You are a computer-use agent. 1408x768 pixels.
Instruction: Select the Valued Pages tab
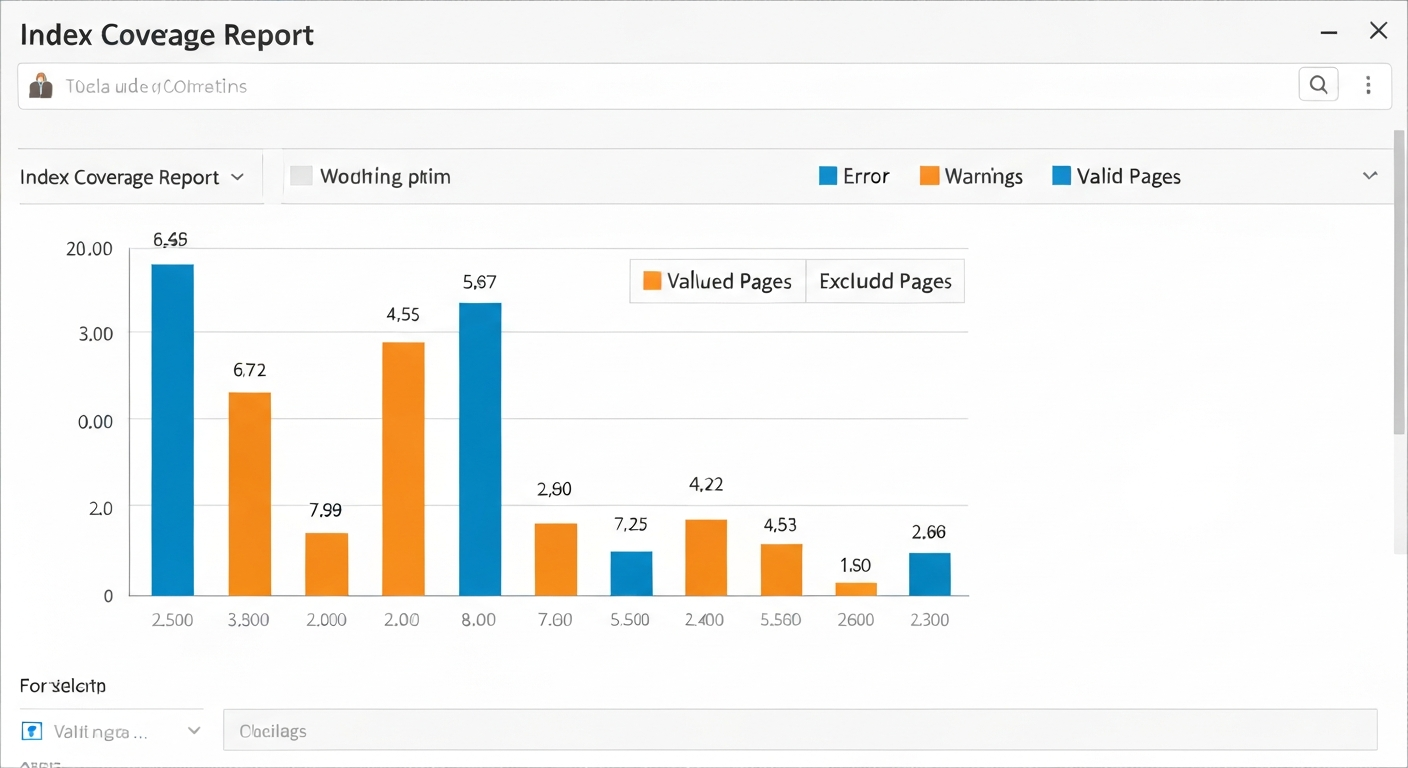[717, 281]
